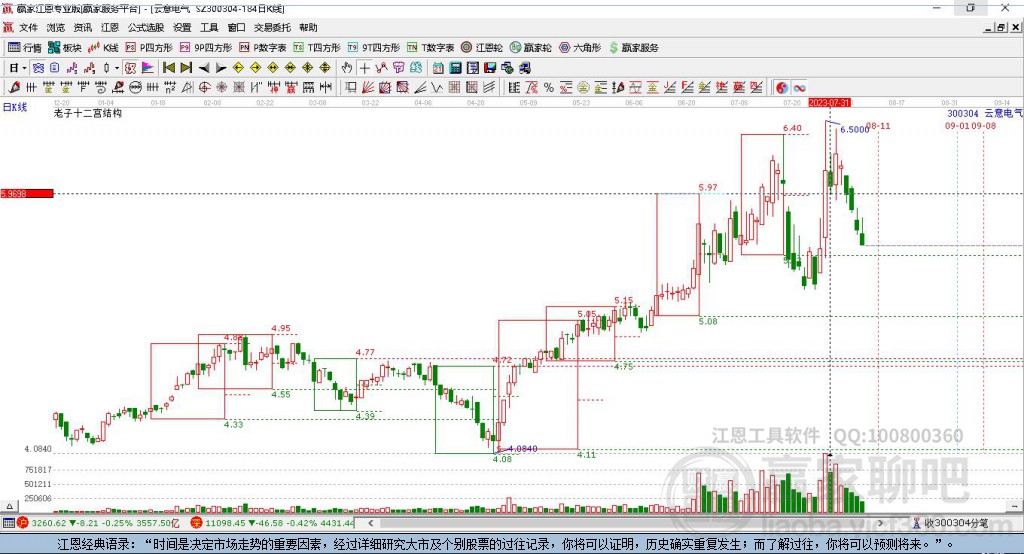
Task: Click the calendar date icon
Action: point(438,68)
